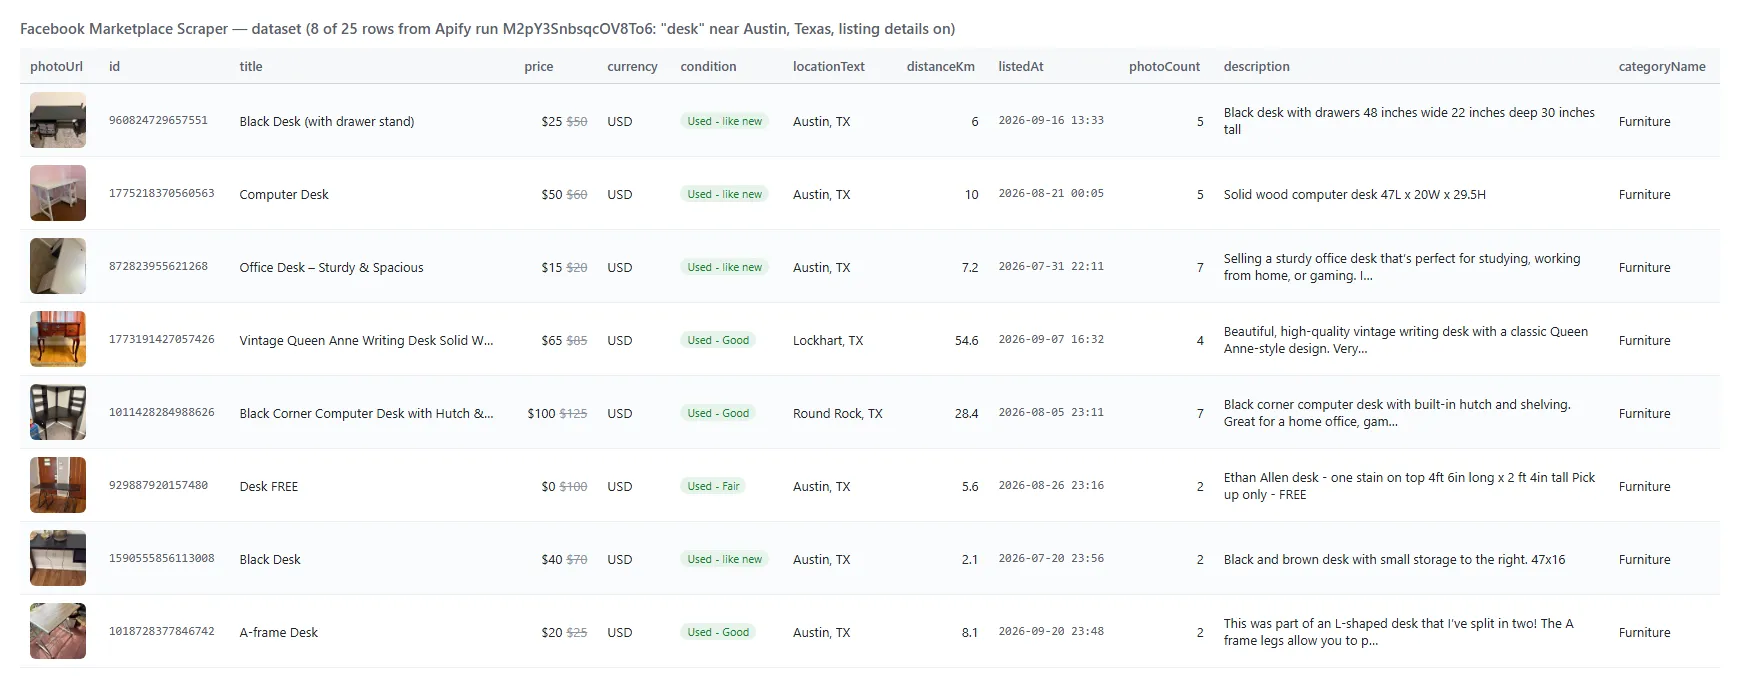
Task: Click the condition column header
Action: coord(708,66)
